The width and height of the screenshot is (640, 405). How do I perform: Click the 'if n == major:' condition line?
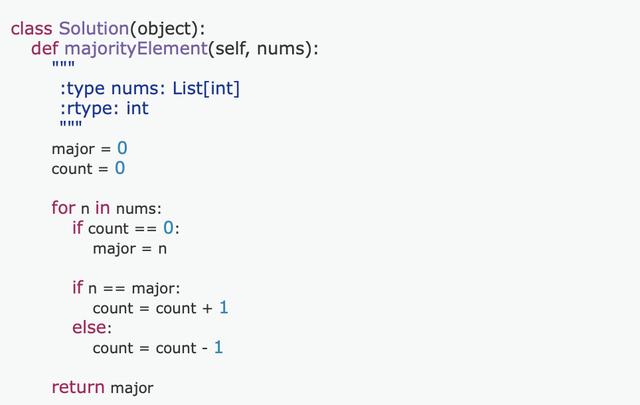pos(125,288)
